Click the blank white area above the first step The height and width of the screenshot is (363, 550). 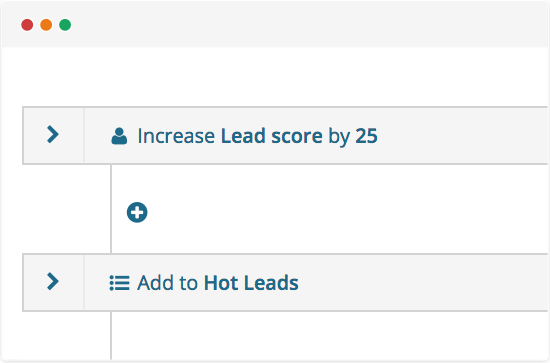click(281, 76)
